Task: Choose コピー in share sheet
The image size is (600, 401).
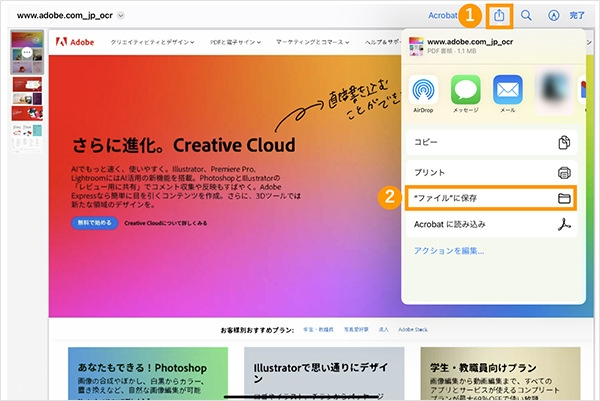Action: tap(491, 142)
